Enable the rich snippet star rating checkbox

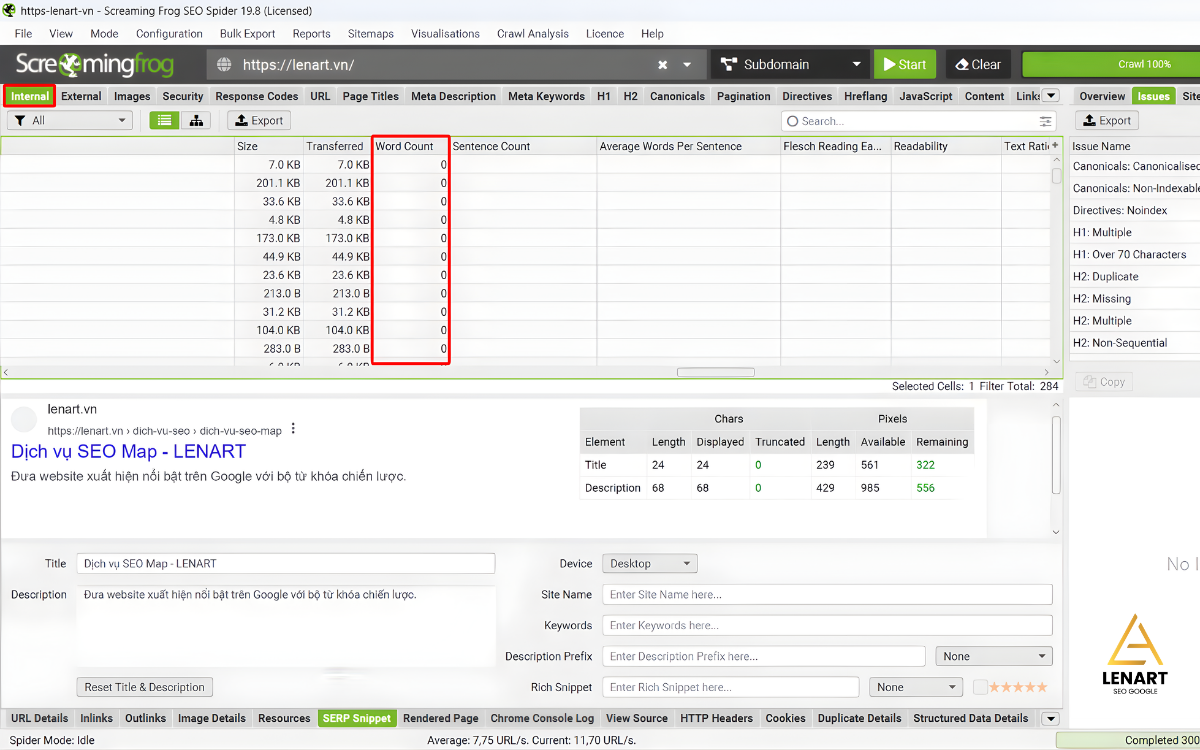point(980,687)
